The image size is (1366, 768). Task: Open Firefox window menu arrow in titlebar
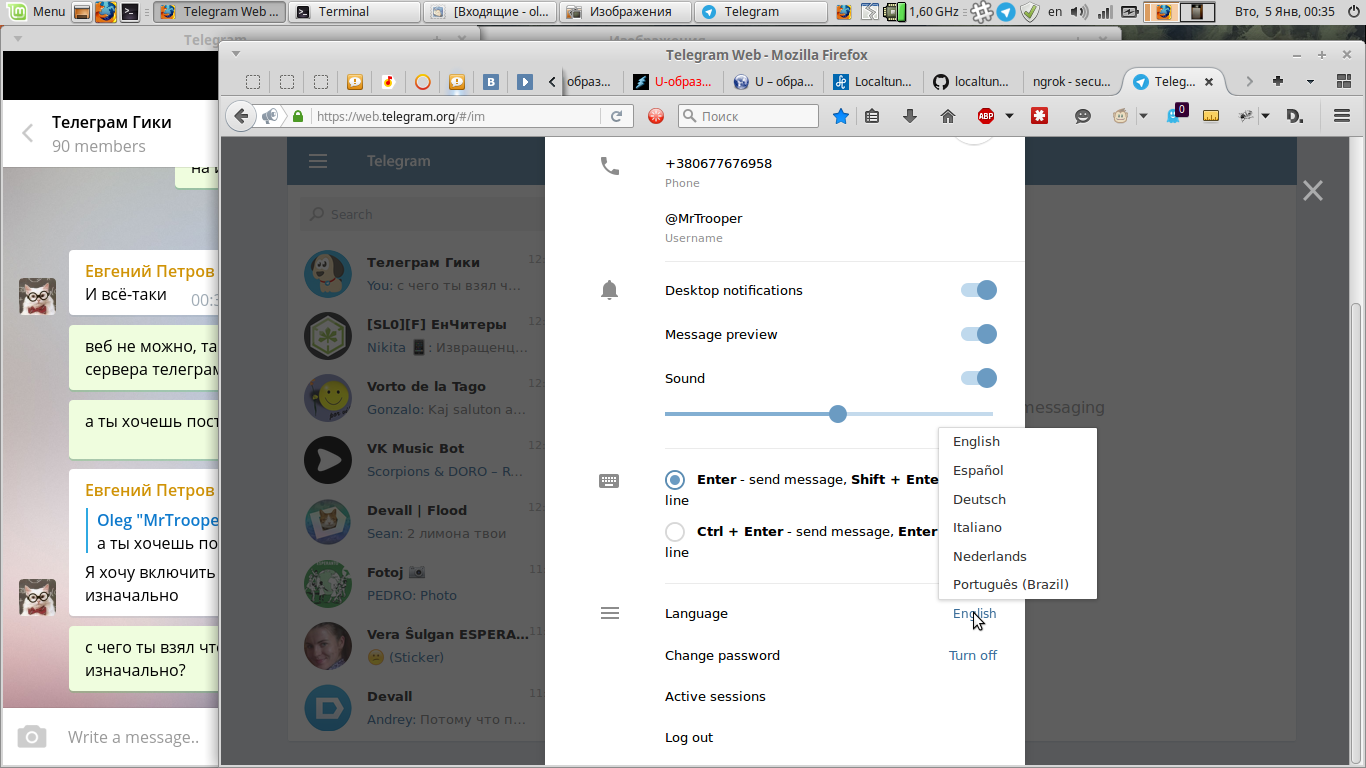click(236, 54)
